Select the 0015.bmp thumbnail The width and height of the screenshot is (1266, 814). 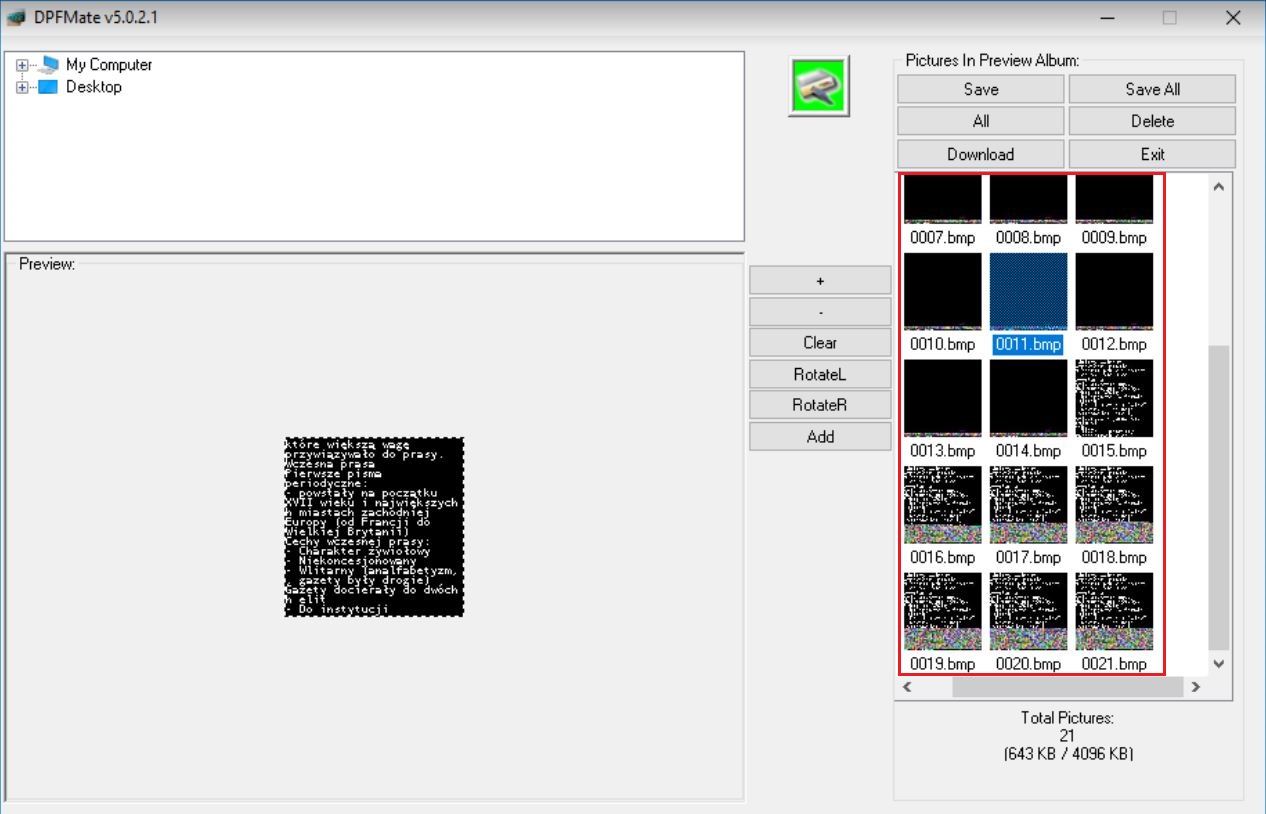pos(1114,398)
